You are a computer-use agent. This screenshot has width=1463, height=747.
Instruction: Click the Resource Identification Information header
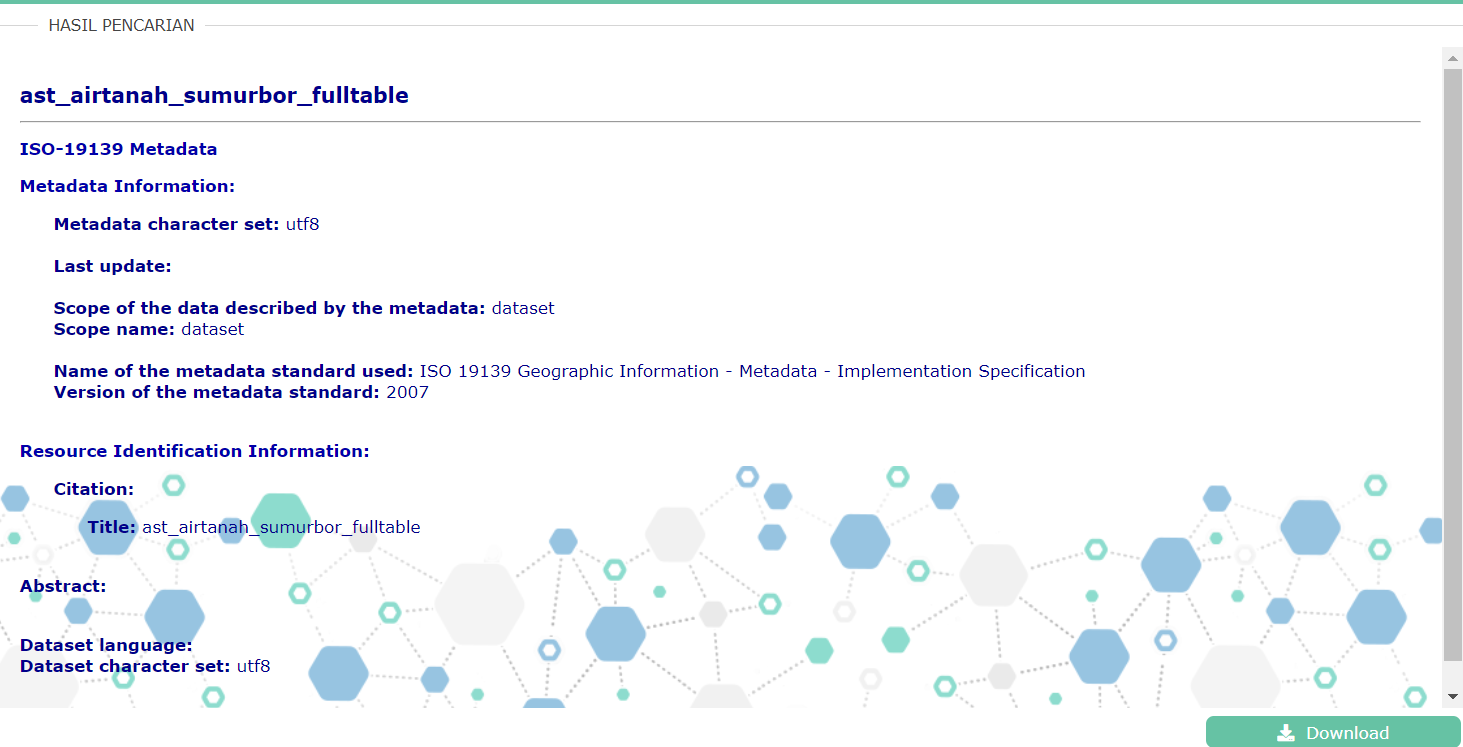194,451
